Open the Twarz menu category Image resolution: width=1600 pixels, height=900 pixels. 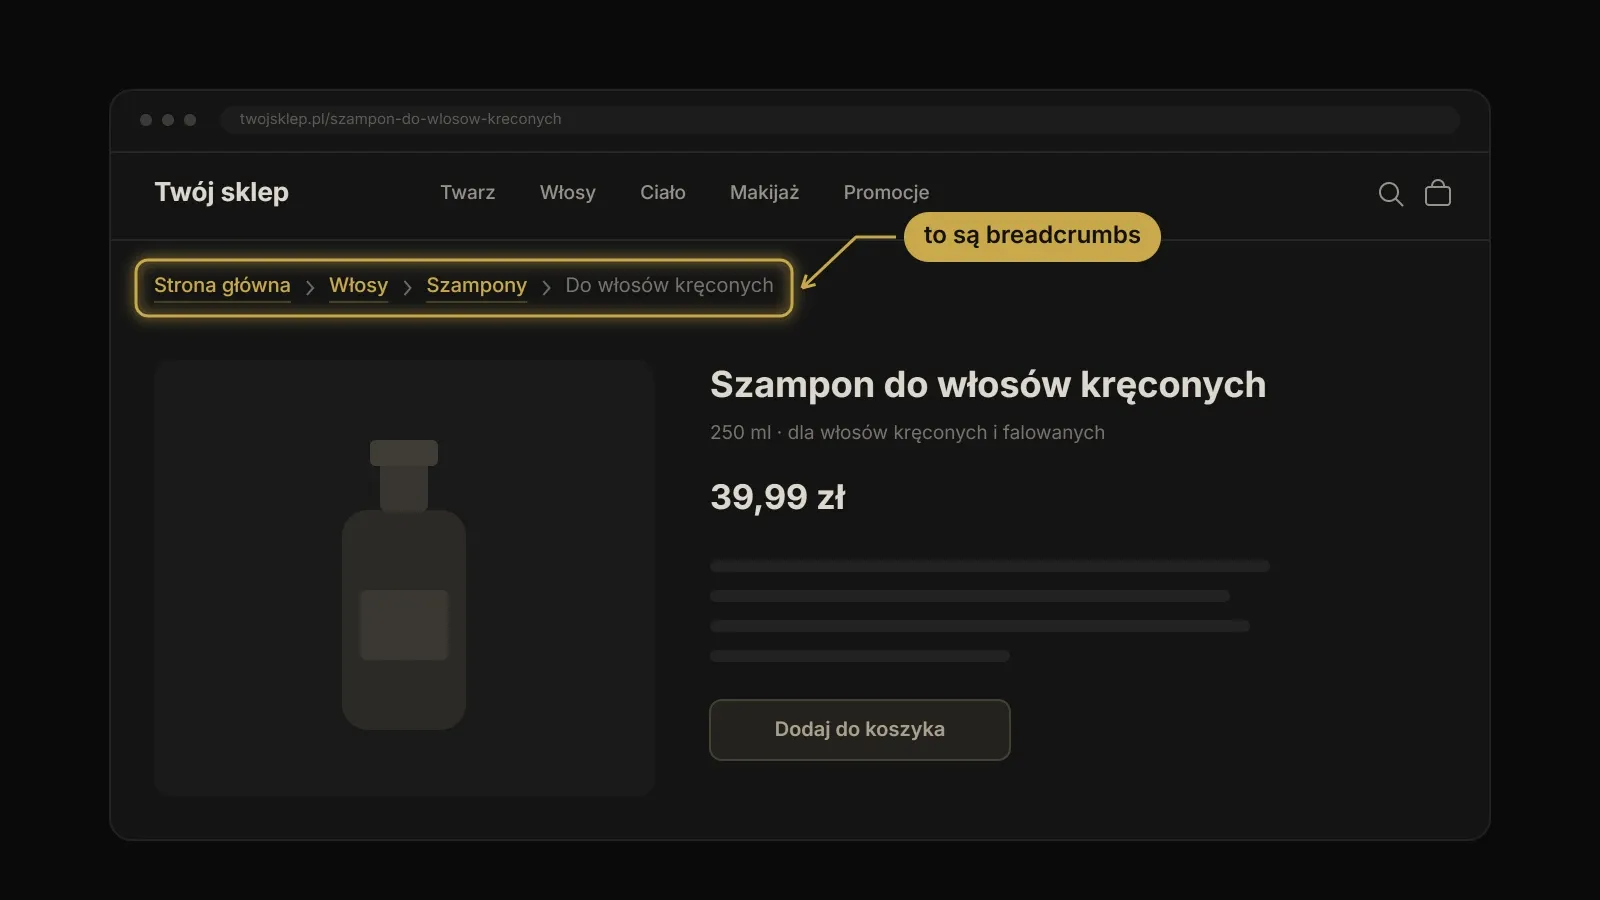(467, 192)
